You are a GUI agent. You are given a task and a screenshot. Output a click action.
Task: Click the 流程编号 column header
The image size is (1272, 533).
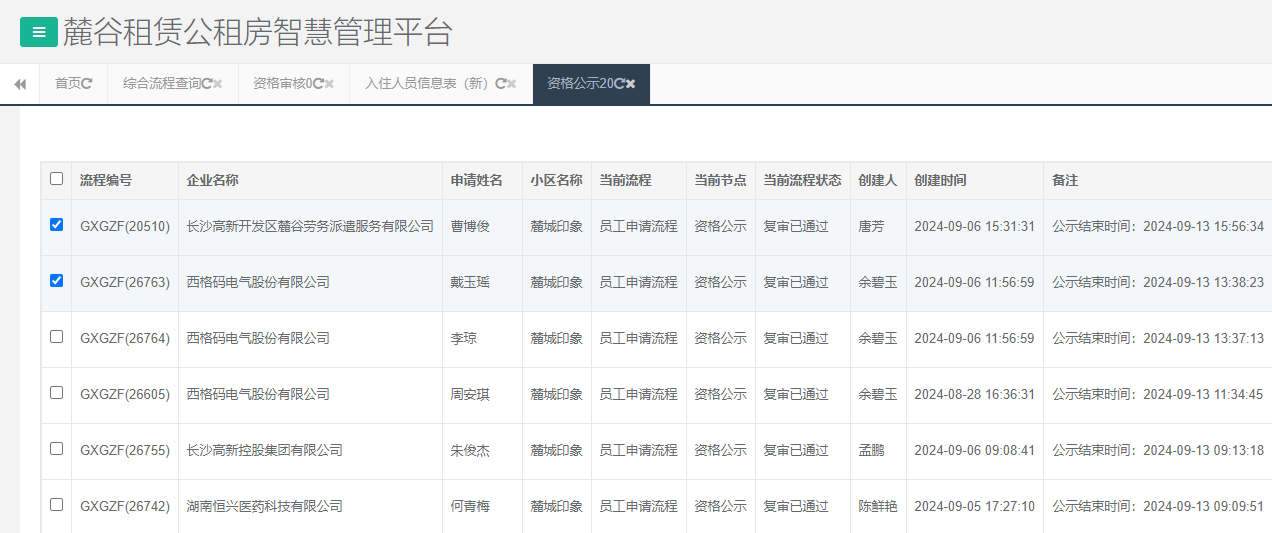pyautogui.click(x=106, y=181)
